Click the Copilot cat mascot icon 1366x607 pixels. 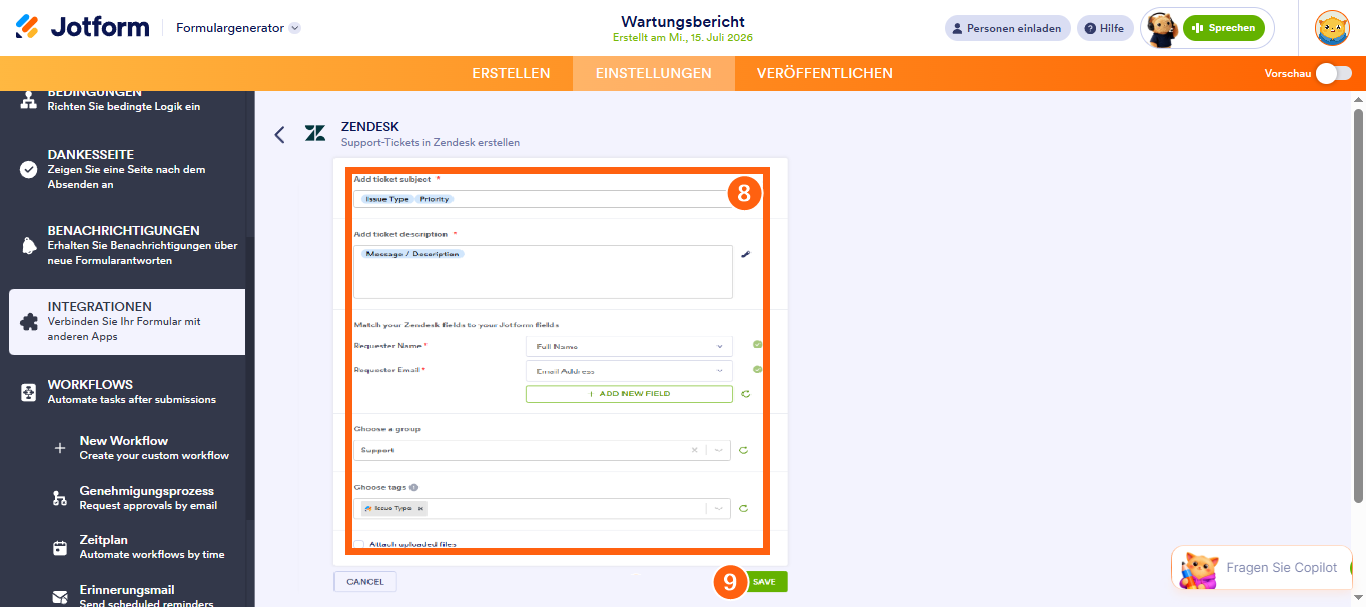[1198, 569]
